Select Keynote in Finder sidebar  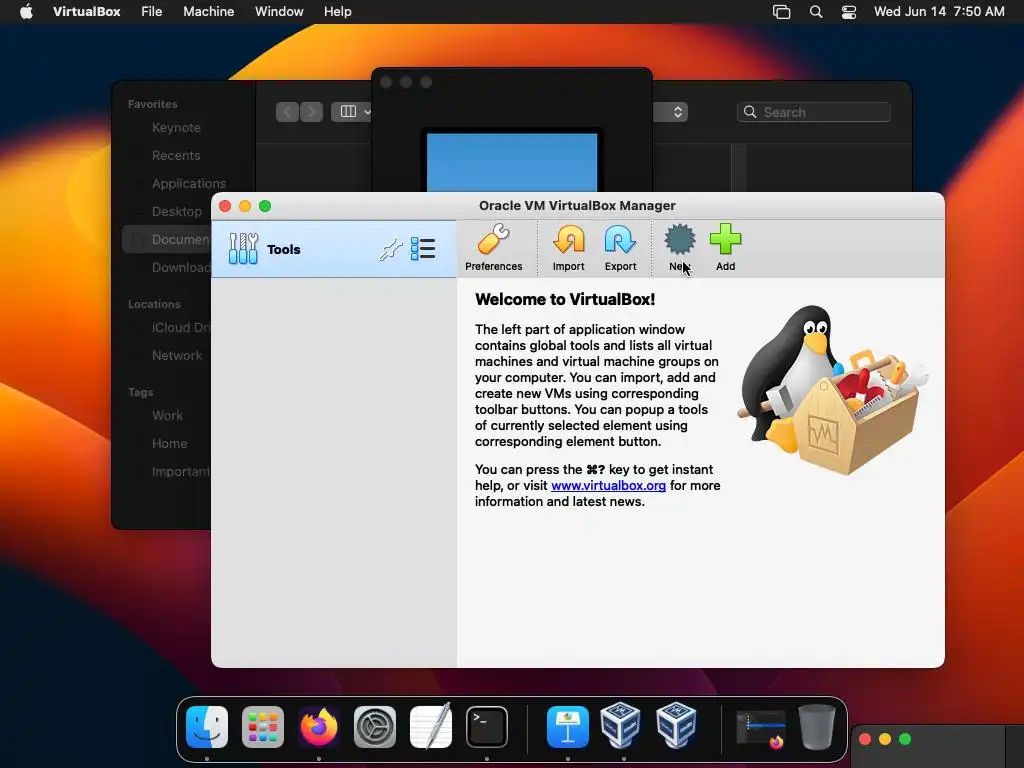pos(176,127)
